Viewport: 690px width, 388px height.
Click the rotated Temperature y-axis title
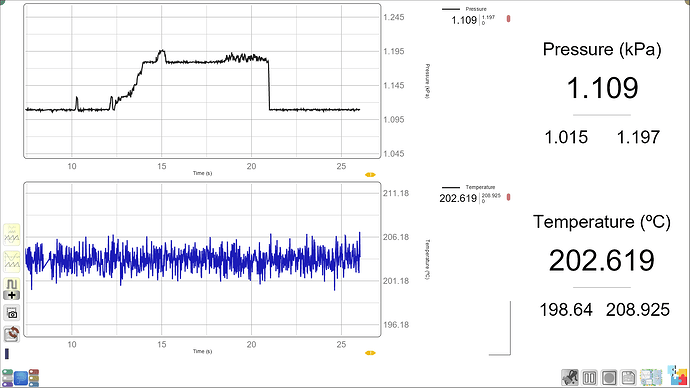pyautogui.click(x=427, y=260)
